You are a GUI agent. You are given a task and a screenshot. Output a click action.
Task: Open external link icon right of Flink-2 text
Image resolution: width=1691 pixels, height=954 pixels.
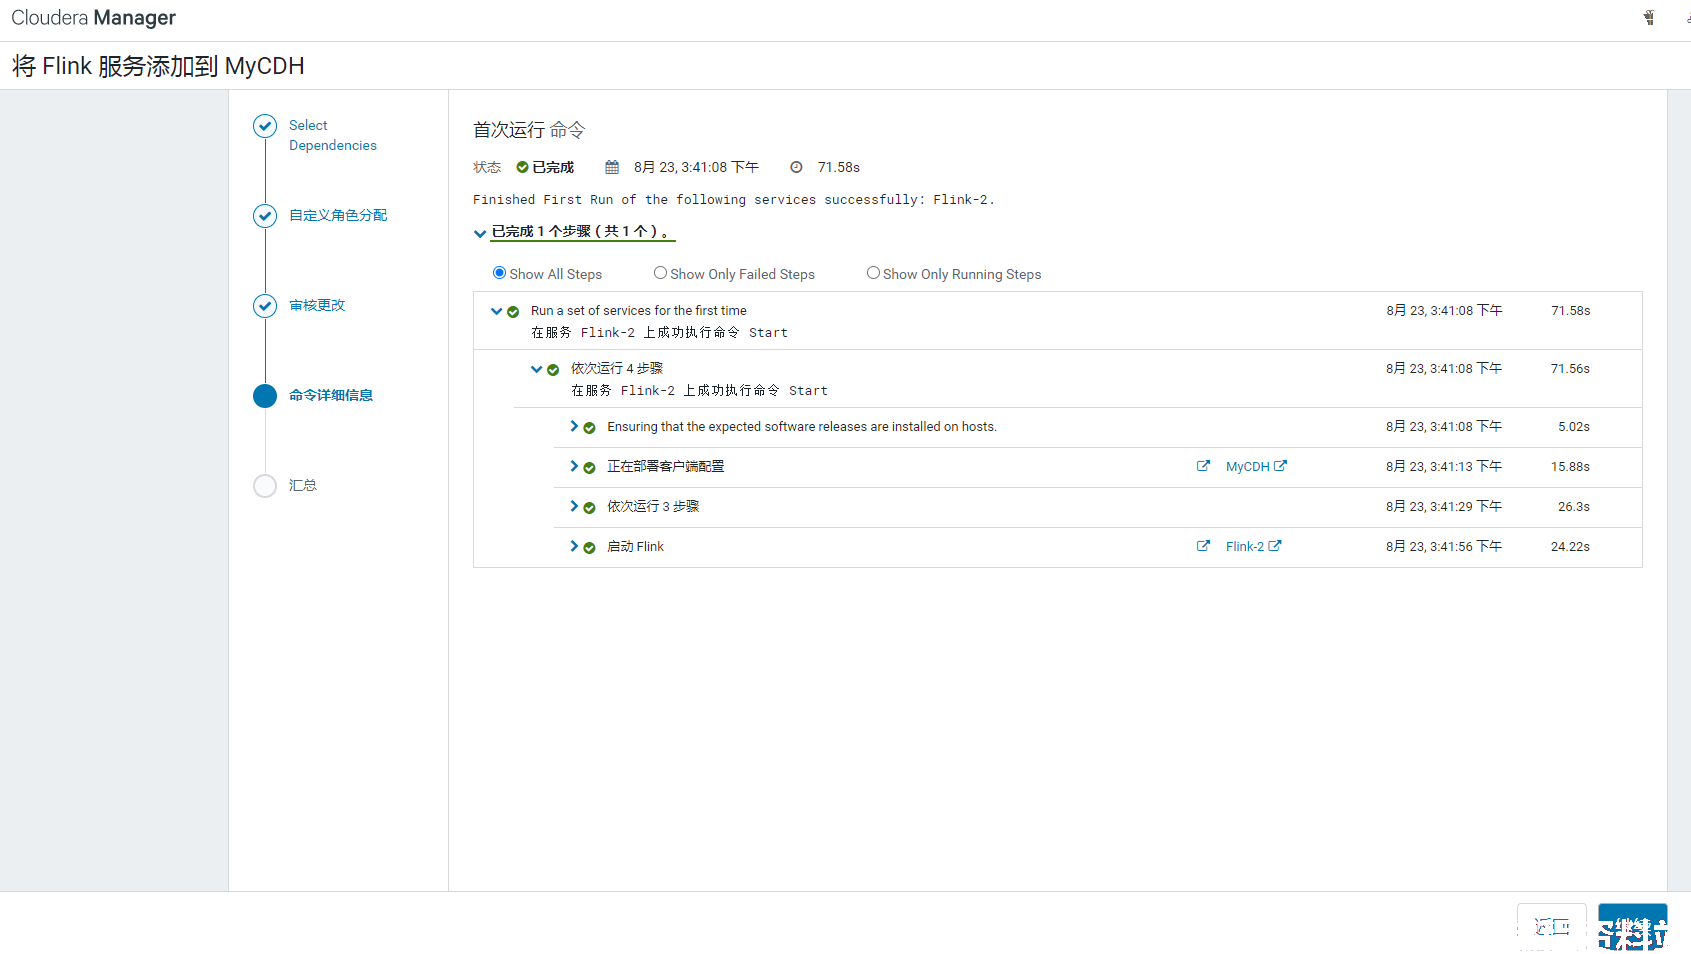point(1275,546)
